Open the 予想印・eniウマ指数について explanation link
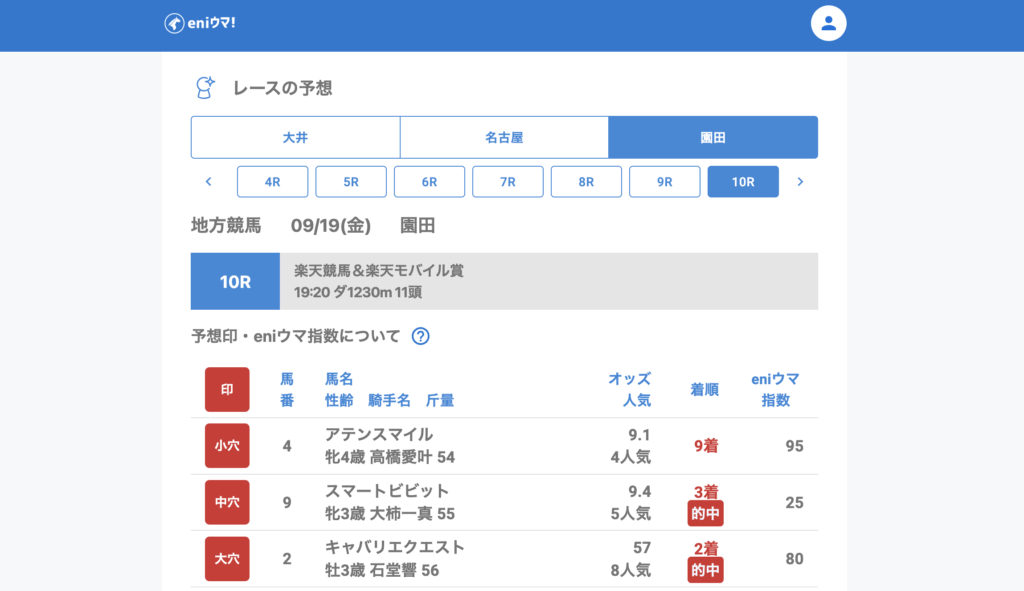Image resolution: width=1024 pixels, height=591 pixels. click(x=295, y=336)
